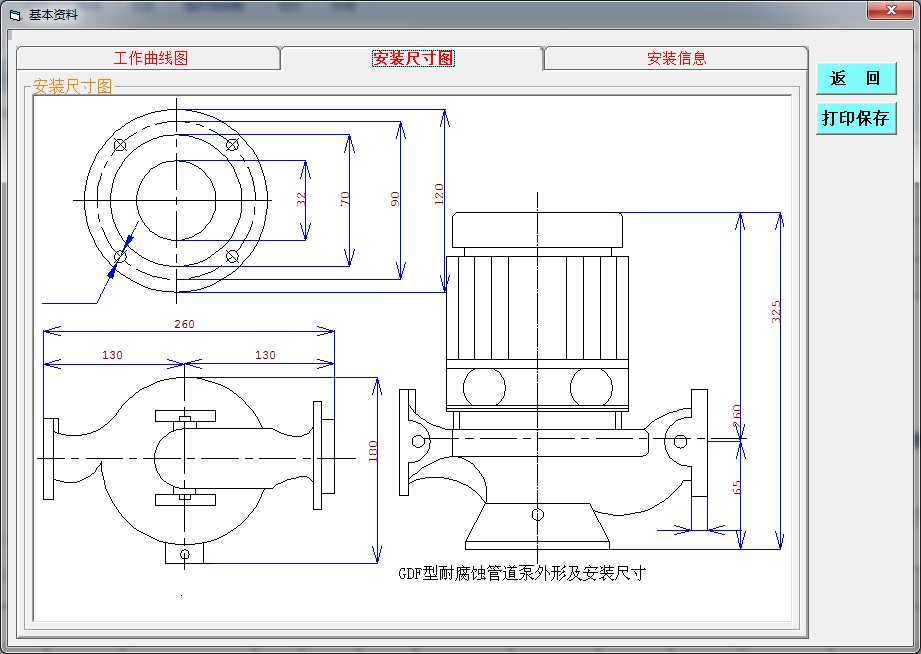Screen dimensions: 921x654
Task: Click the 32 bore diameter dimension
Action: coord(301,199)
